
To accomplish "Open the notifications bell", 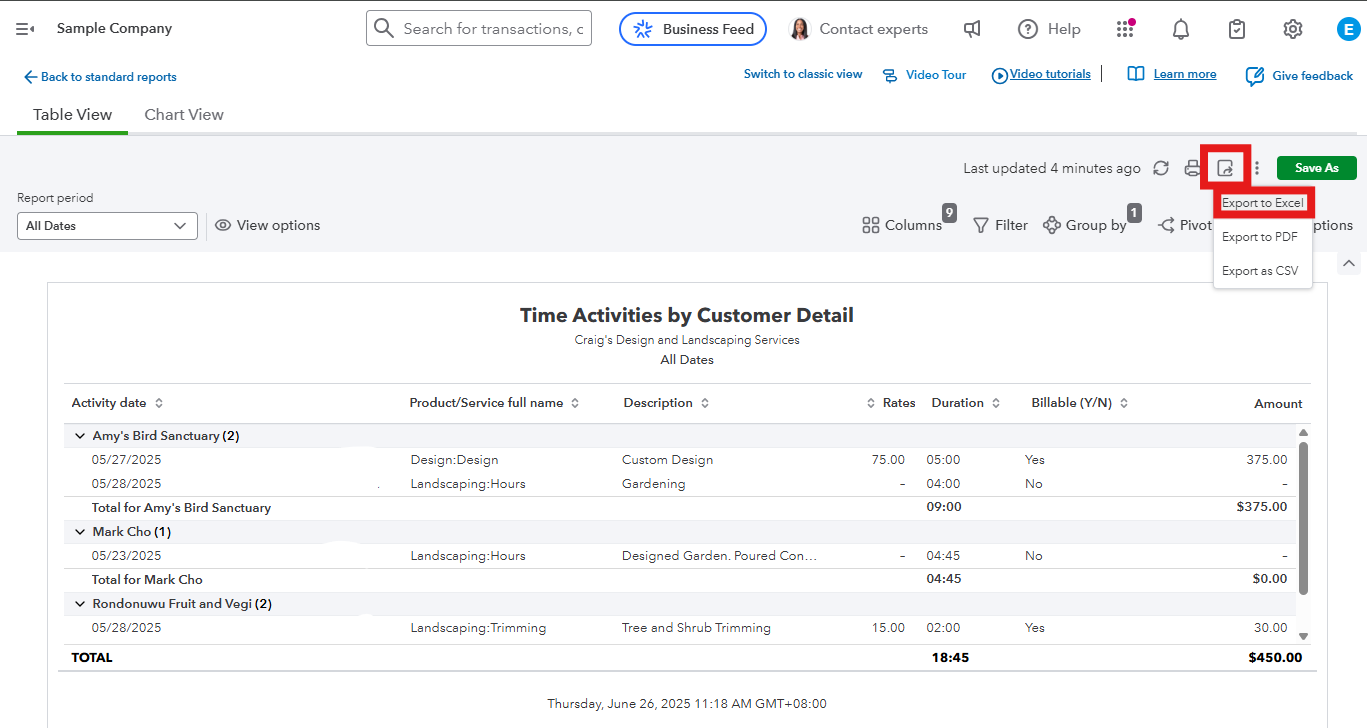I will point(1181,29).
